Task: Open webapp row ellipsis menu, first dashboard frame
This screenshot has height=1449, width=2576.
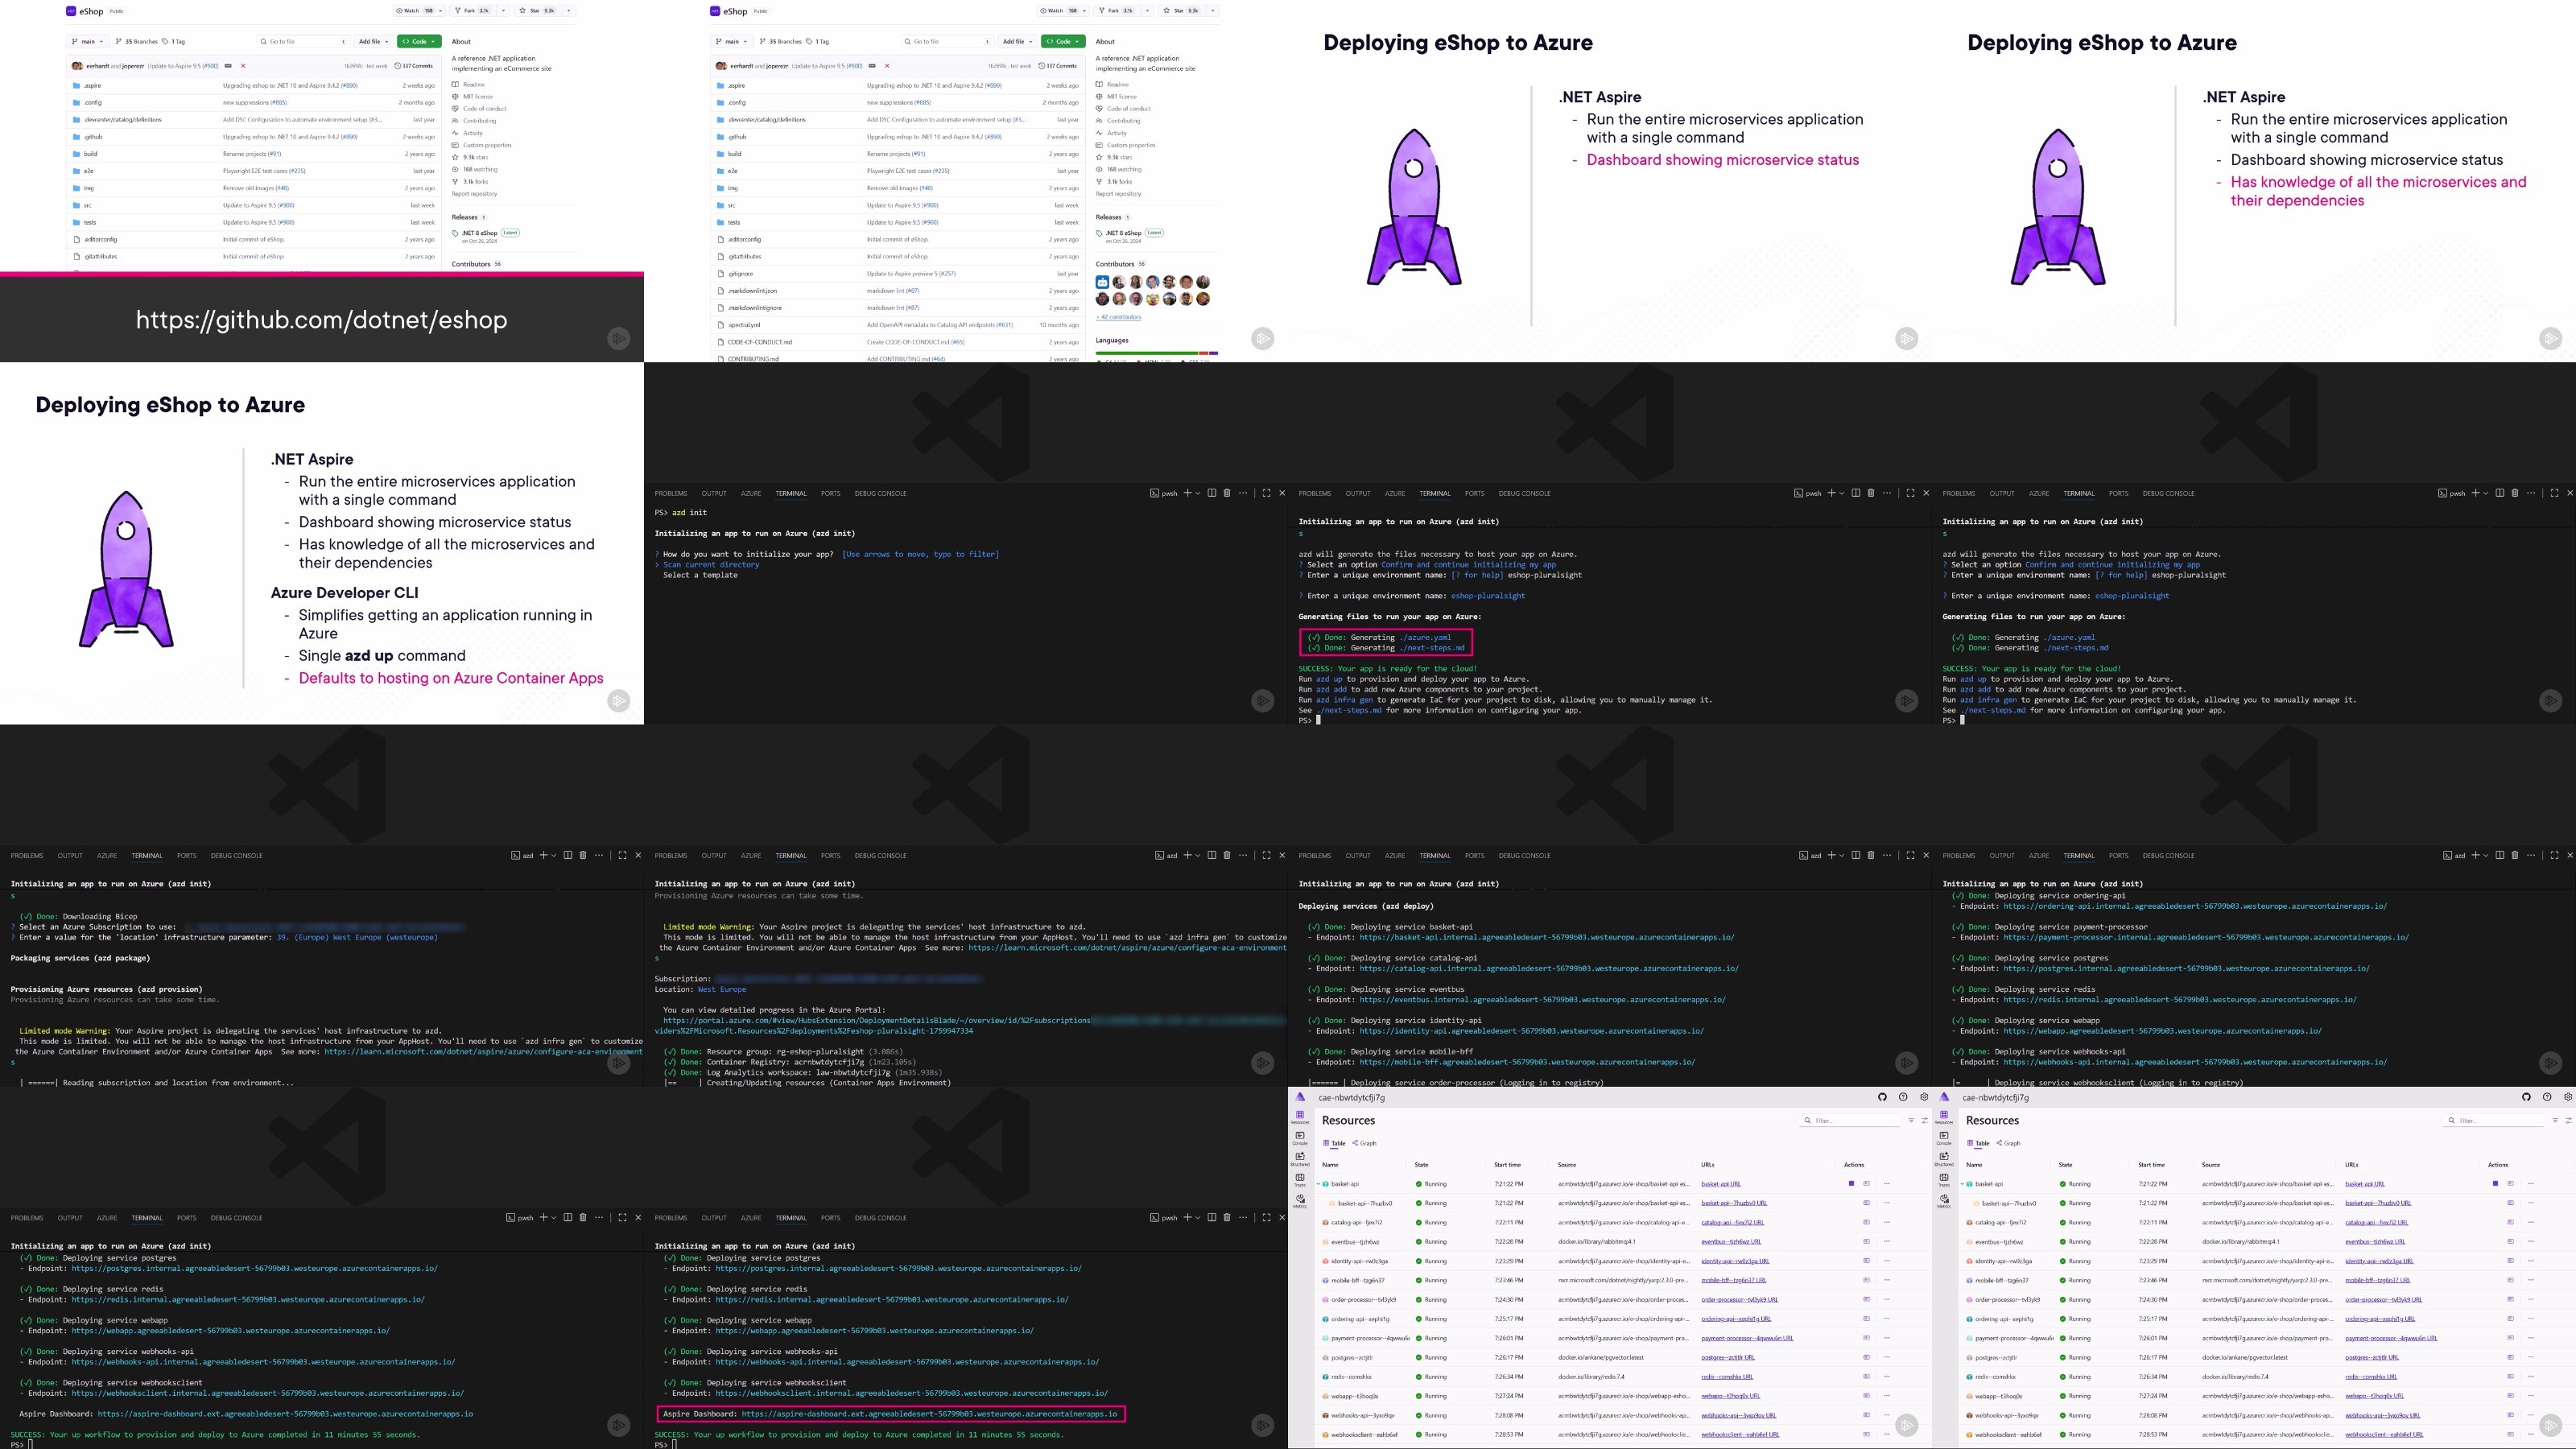Action: click(1887, 1396)
